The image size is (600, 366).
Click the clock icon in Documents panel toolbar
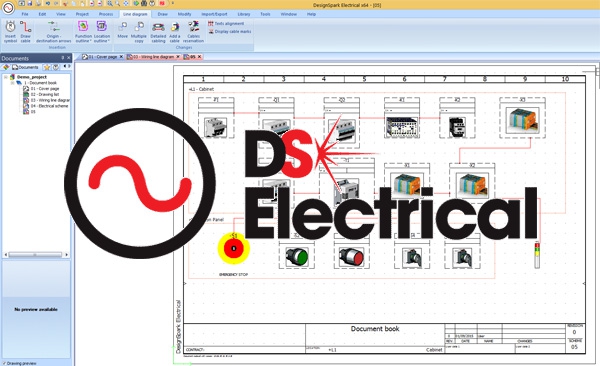pos(56,67)
